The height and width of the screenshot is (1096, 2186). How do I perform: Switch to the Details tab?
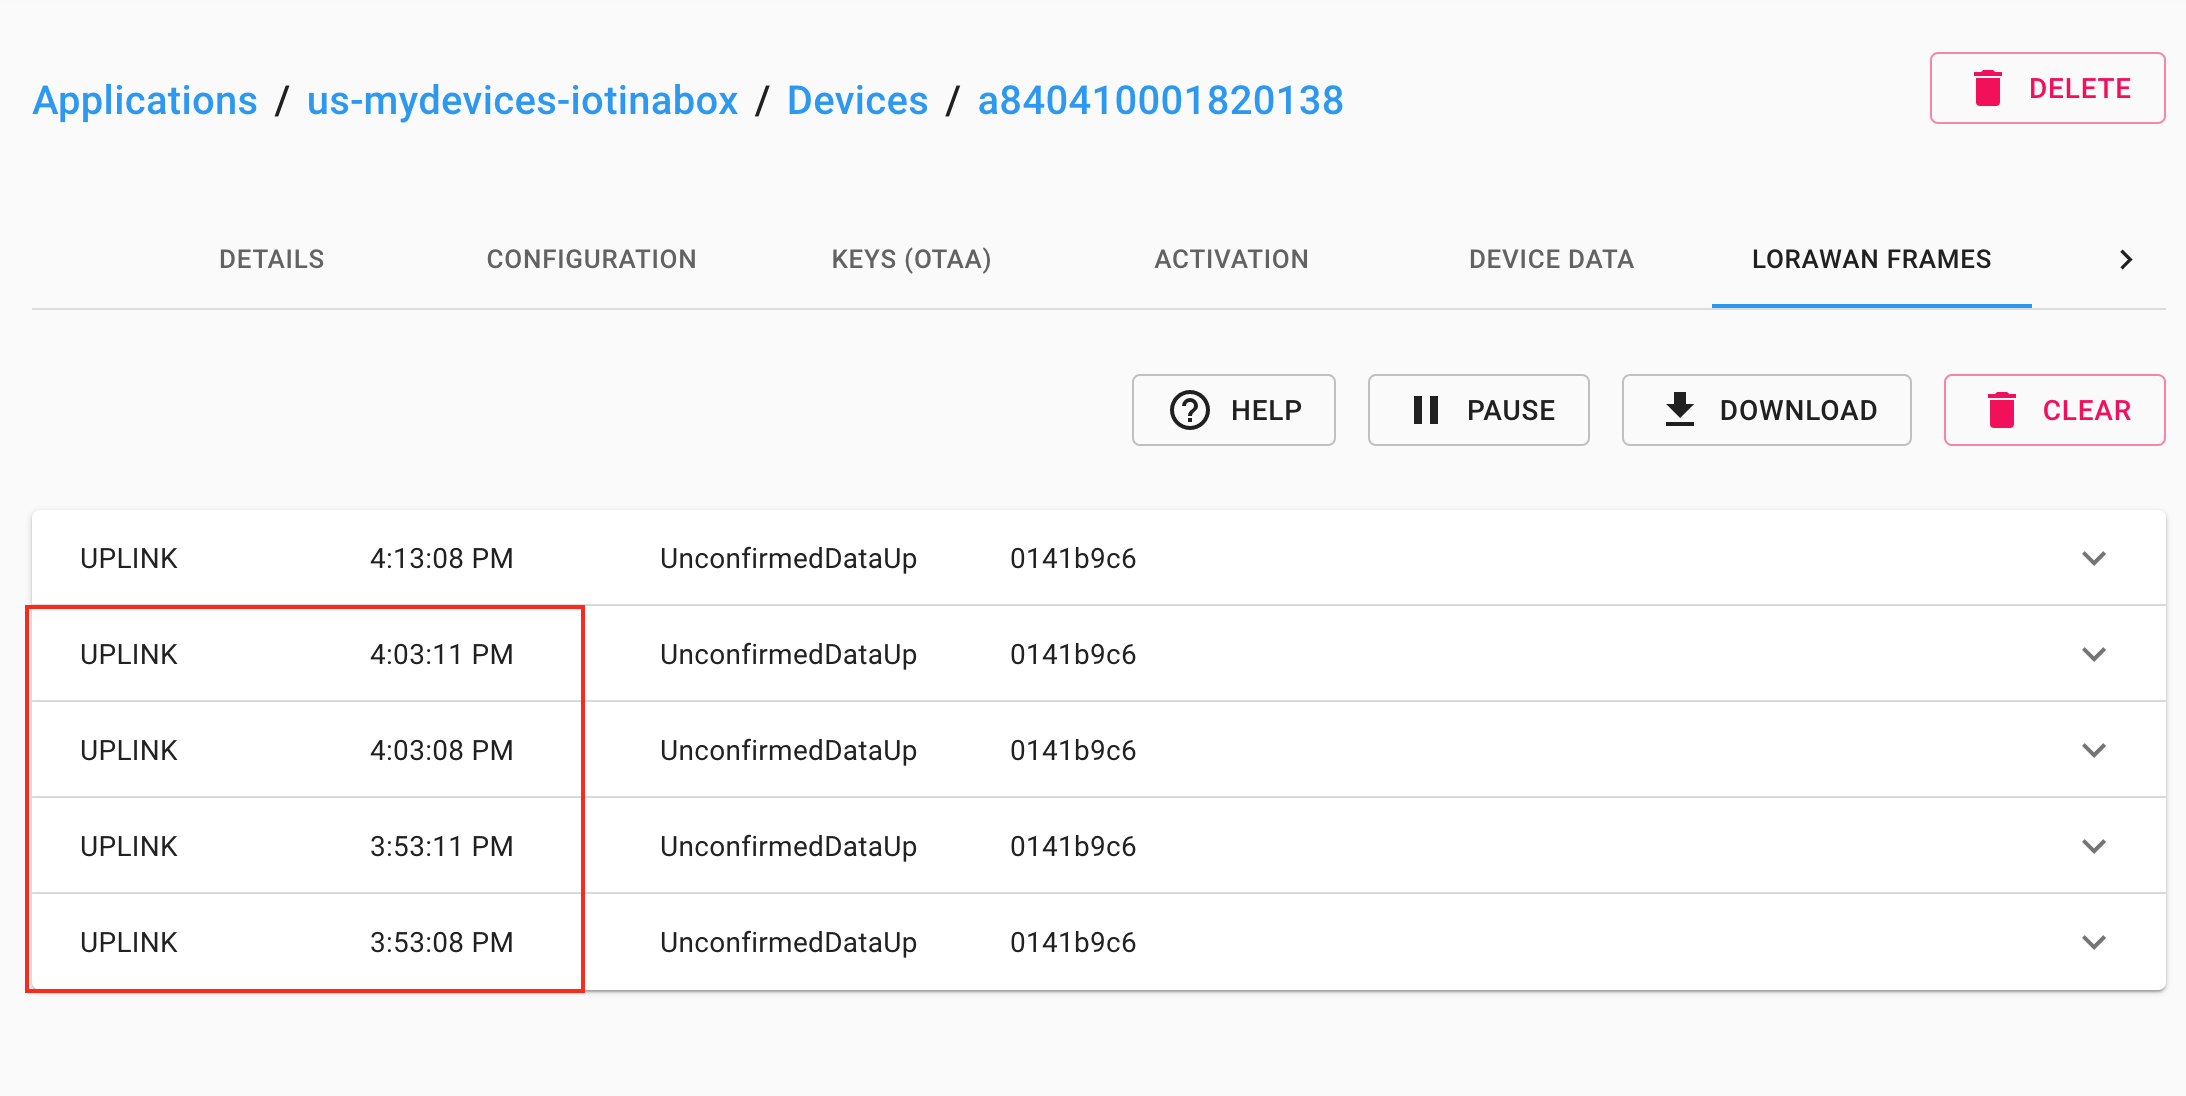click(272, 260)
